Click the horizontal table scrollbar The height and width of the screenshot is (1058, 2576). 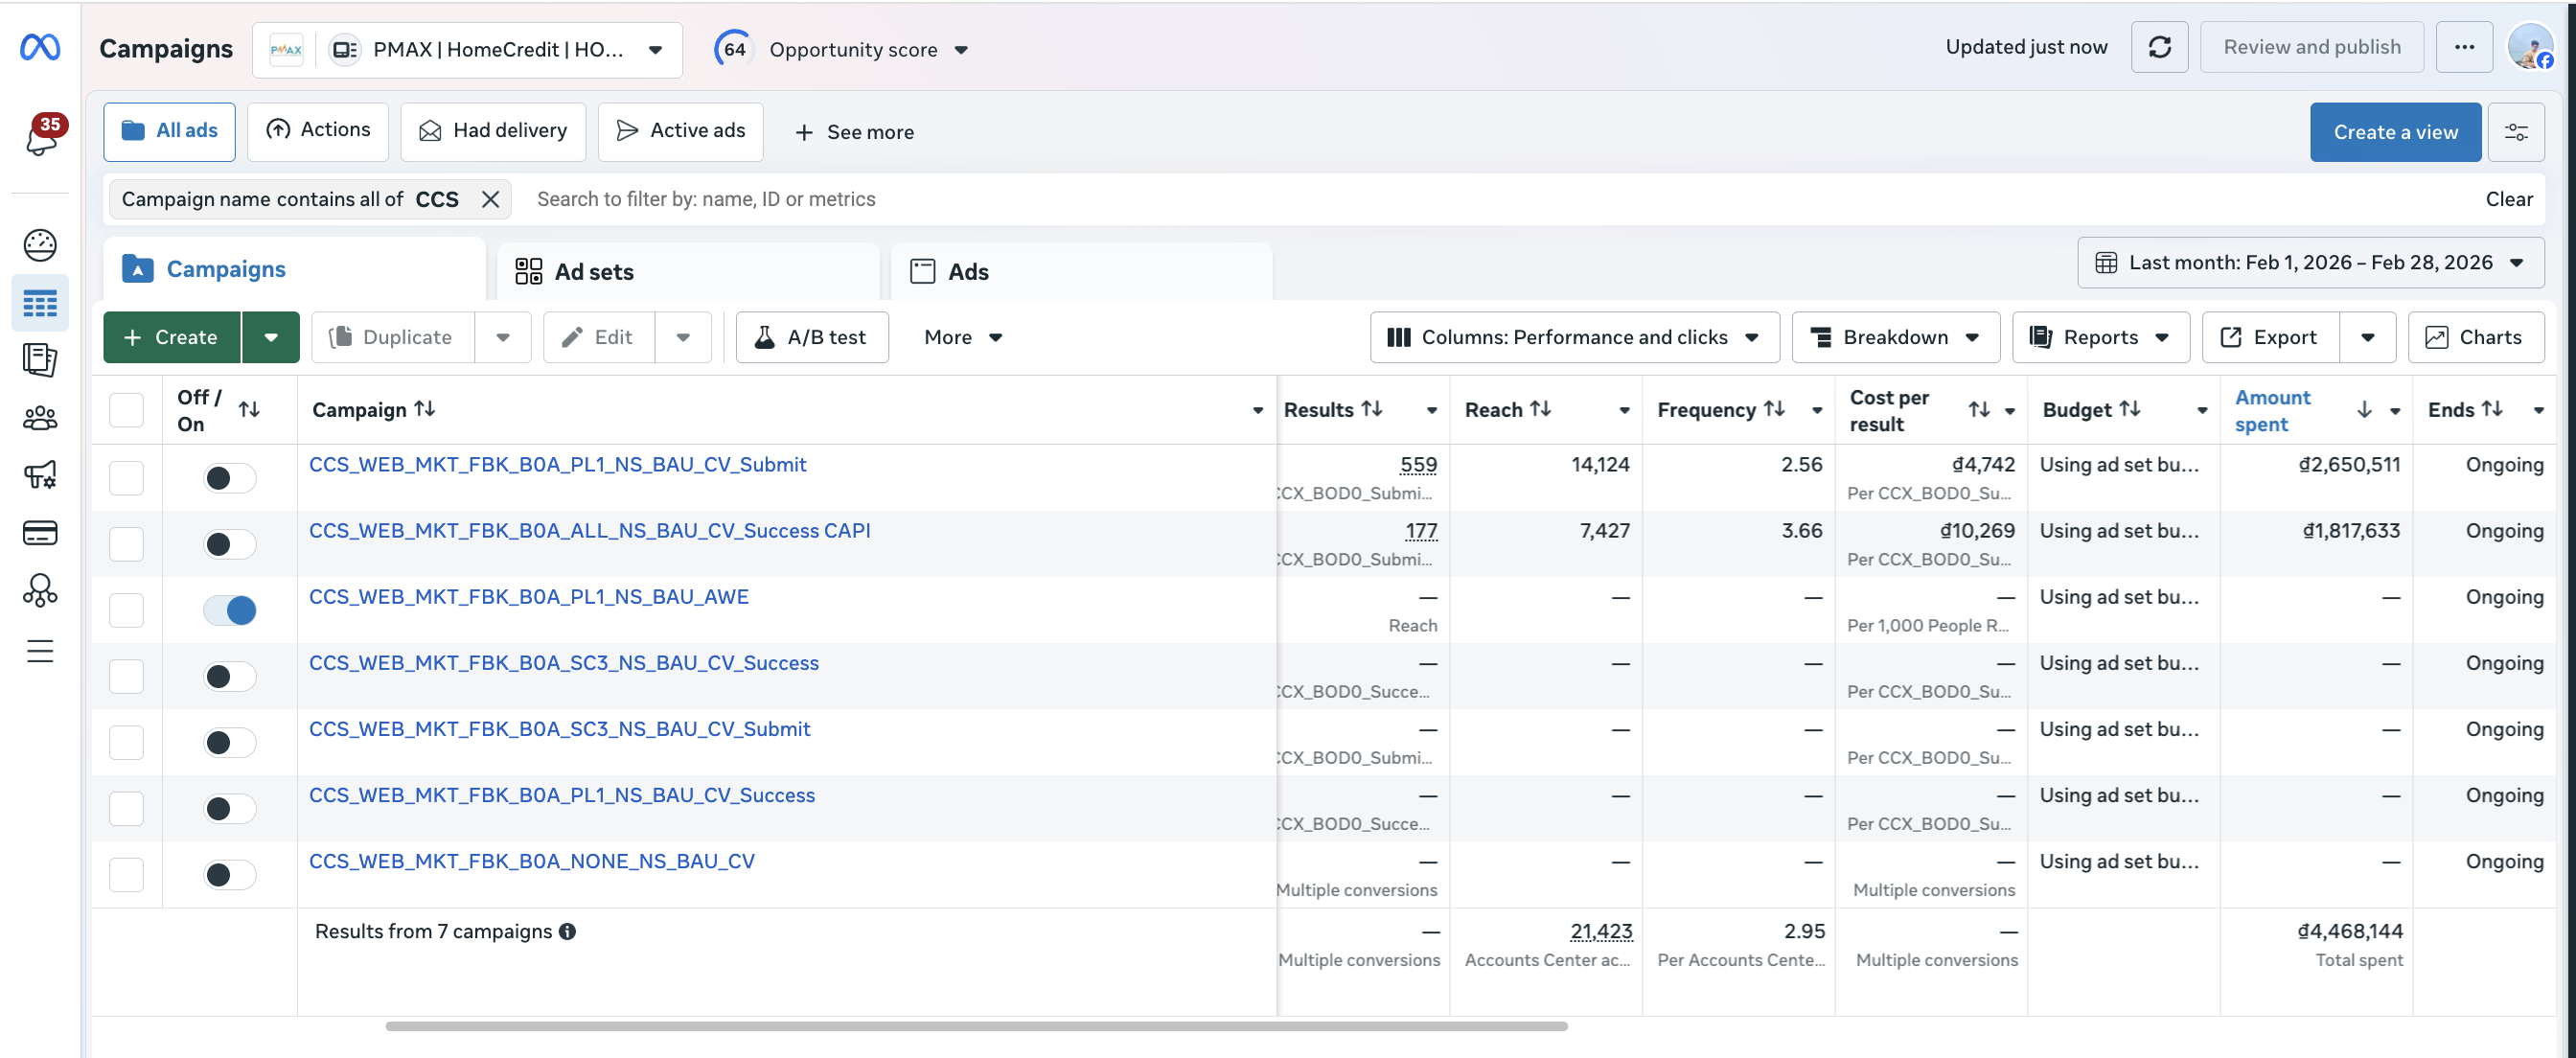pos(976,1026)
